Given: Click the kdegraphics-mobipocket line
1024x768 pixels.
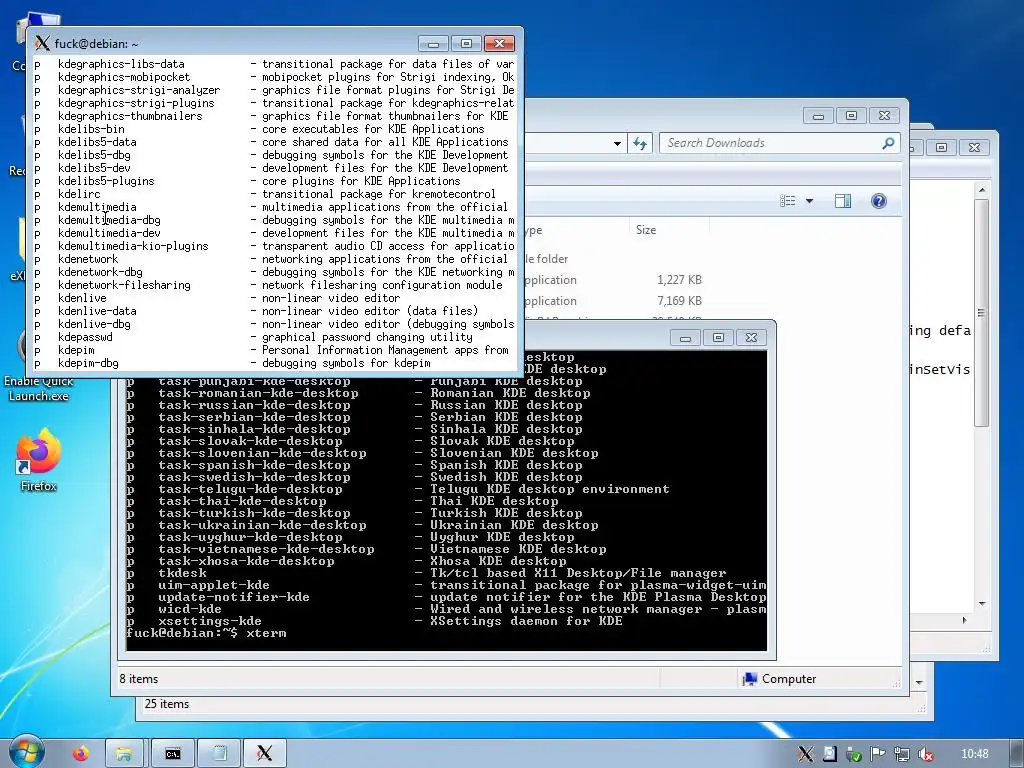Looking at the screenshot, I should click(274, 77).
